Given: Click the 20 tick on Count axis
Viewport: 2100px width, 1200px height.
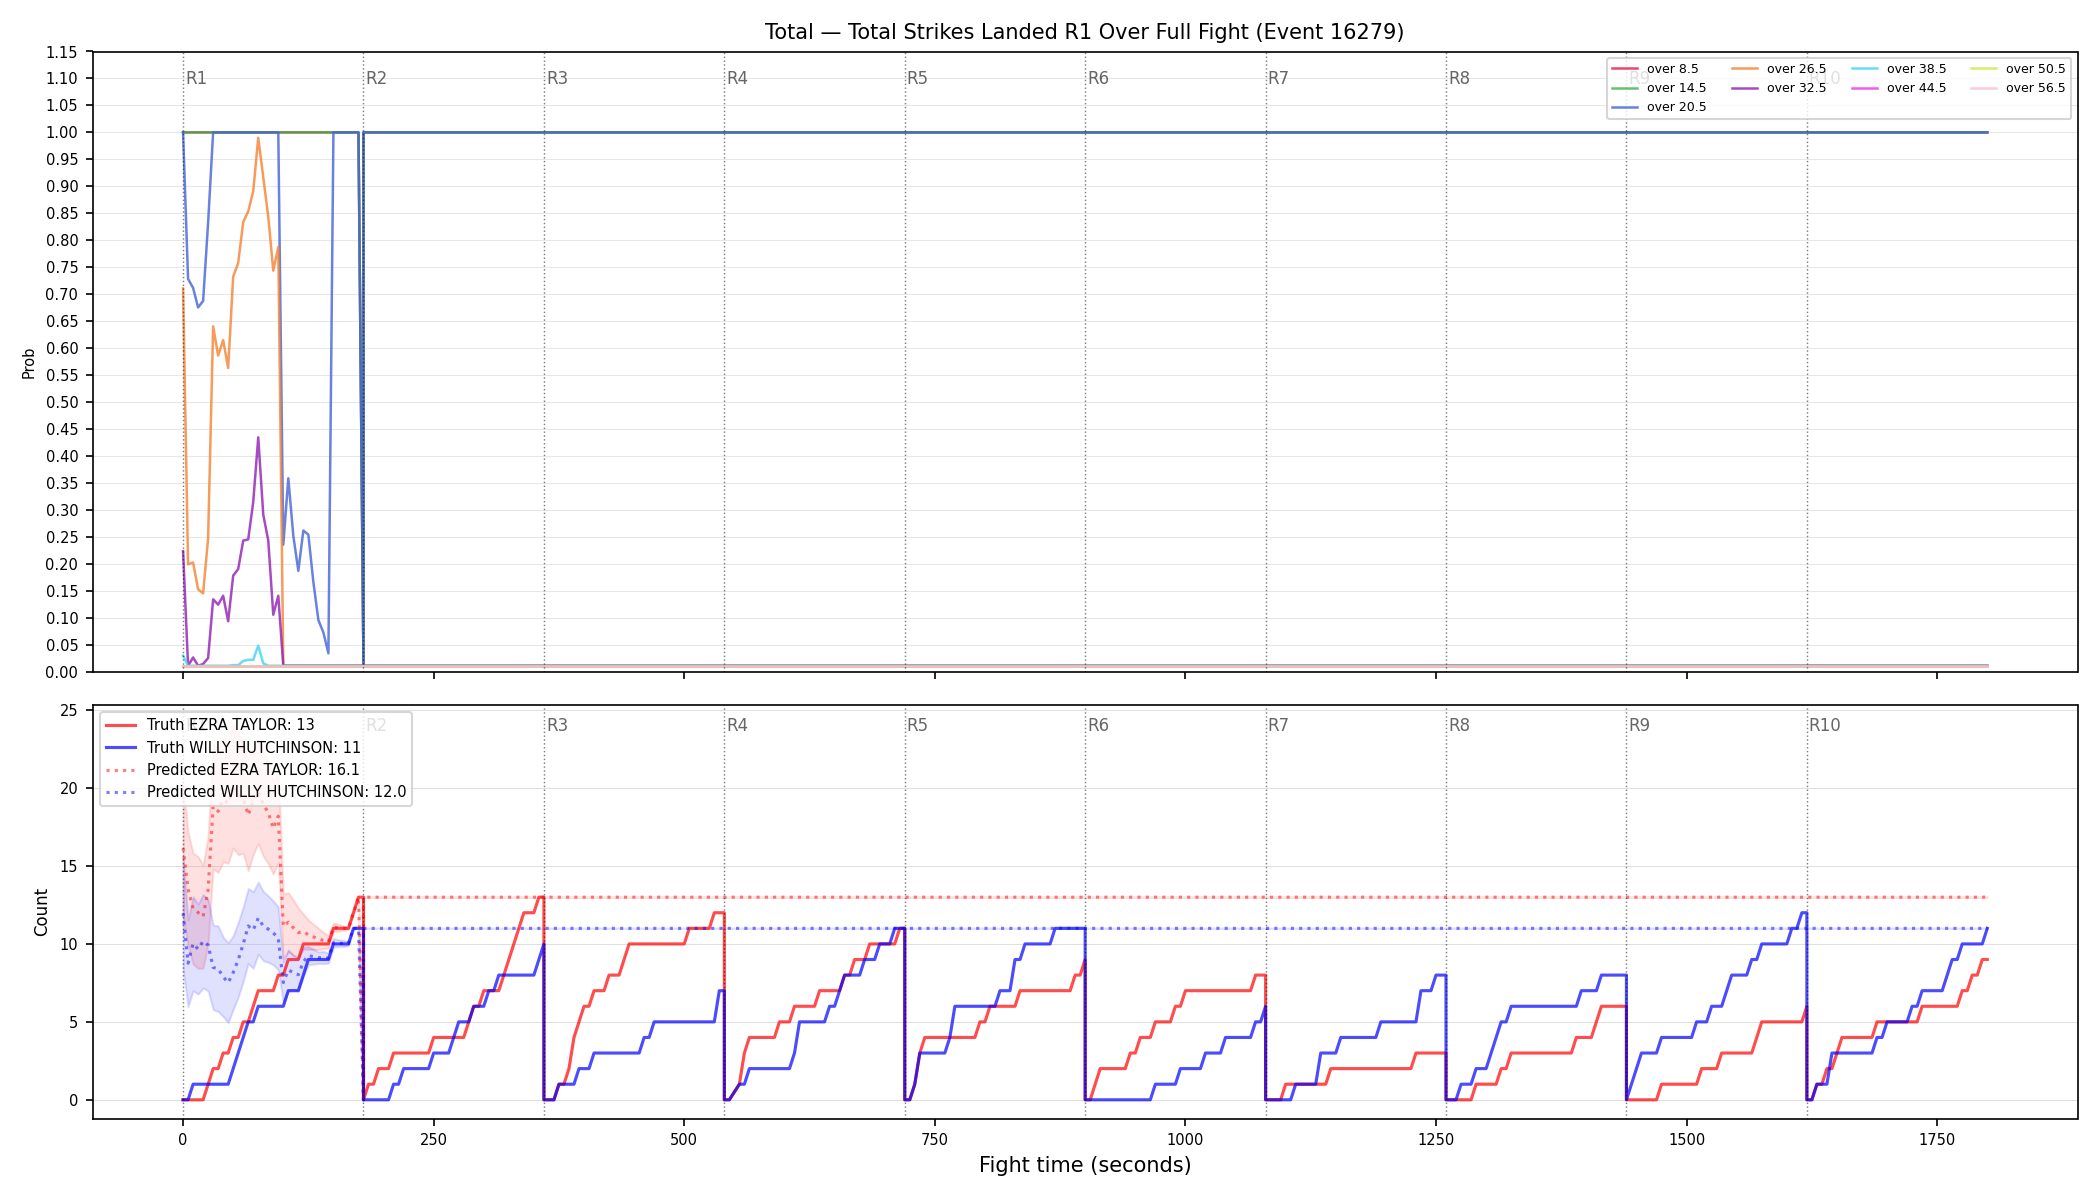Looking at the screenshot, I should (x=69, y=789).
